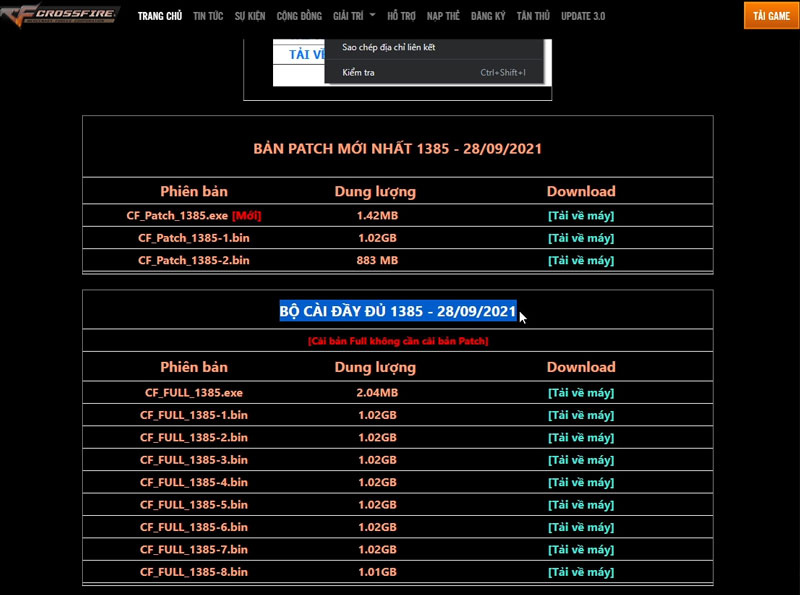
Task: Choose Kiểm tra in context menu
Action: click(x=359, y=73)
